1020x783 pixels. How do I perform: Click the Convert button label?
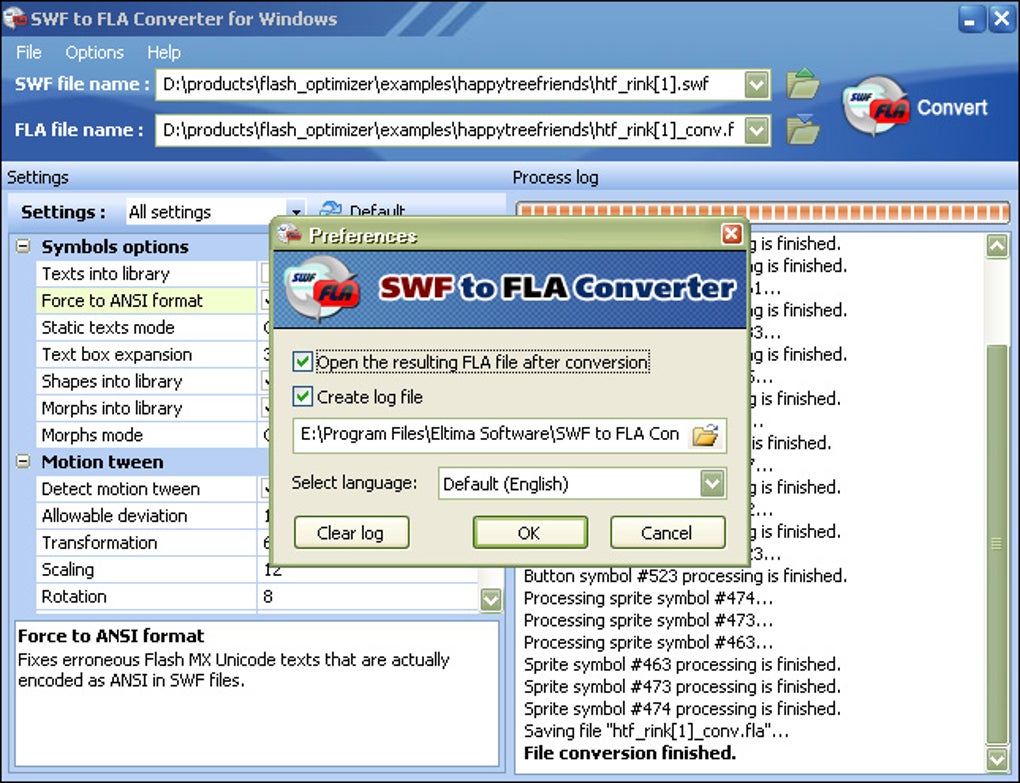click(x=952, y=107)
